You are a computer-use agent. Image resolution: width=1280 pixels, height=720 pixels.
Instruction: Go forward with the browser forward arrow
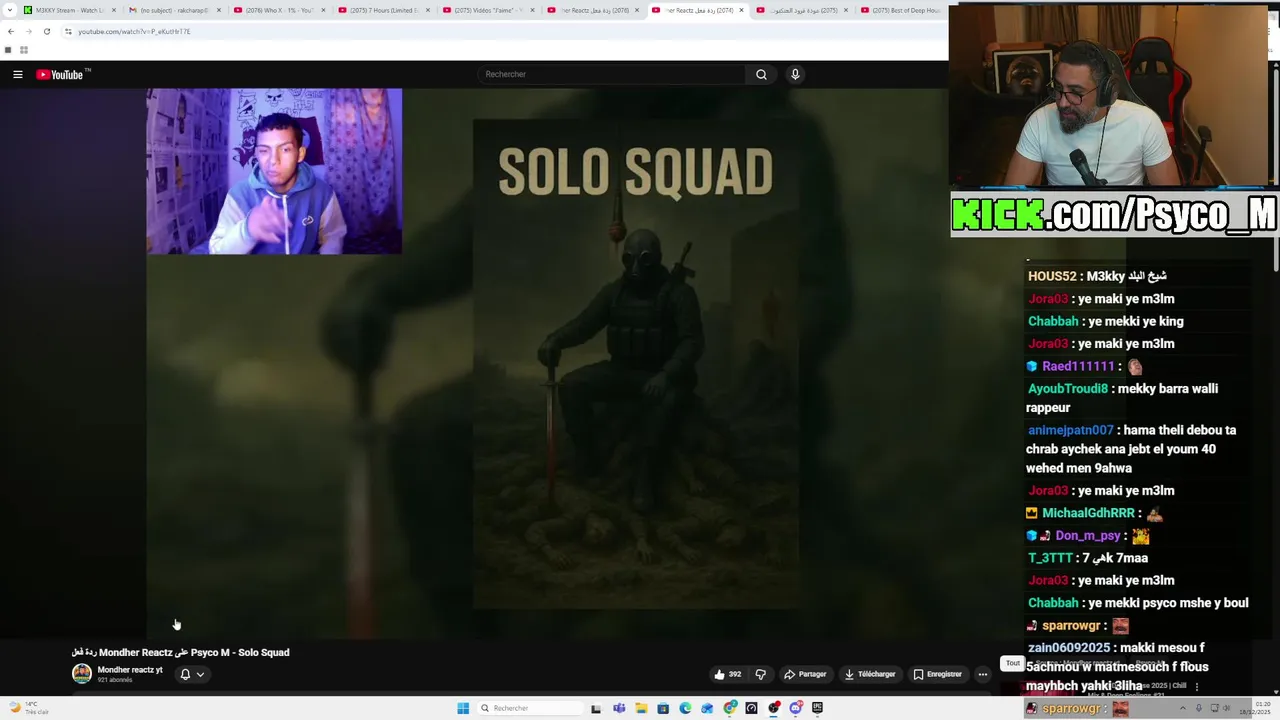click(x=29, y=31)
